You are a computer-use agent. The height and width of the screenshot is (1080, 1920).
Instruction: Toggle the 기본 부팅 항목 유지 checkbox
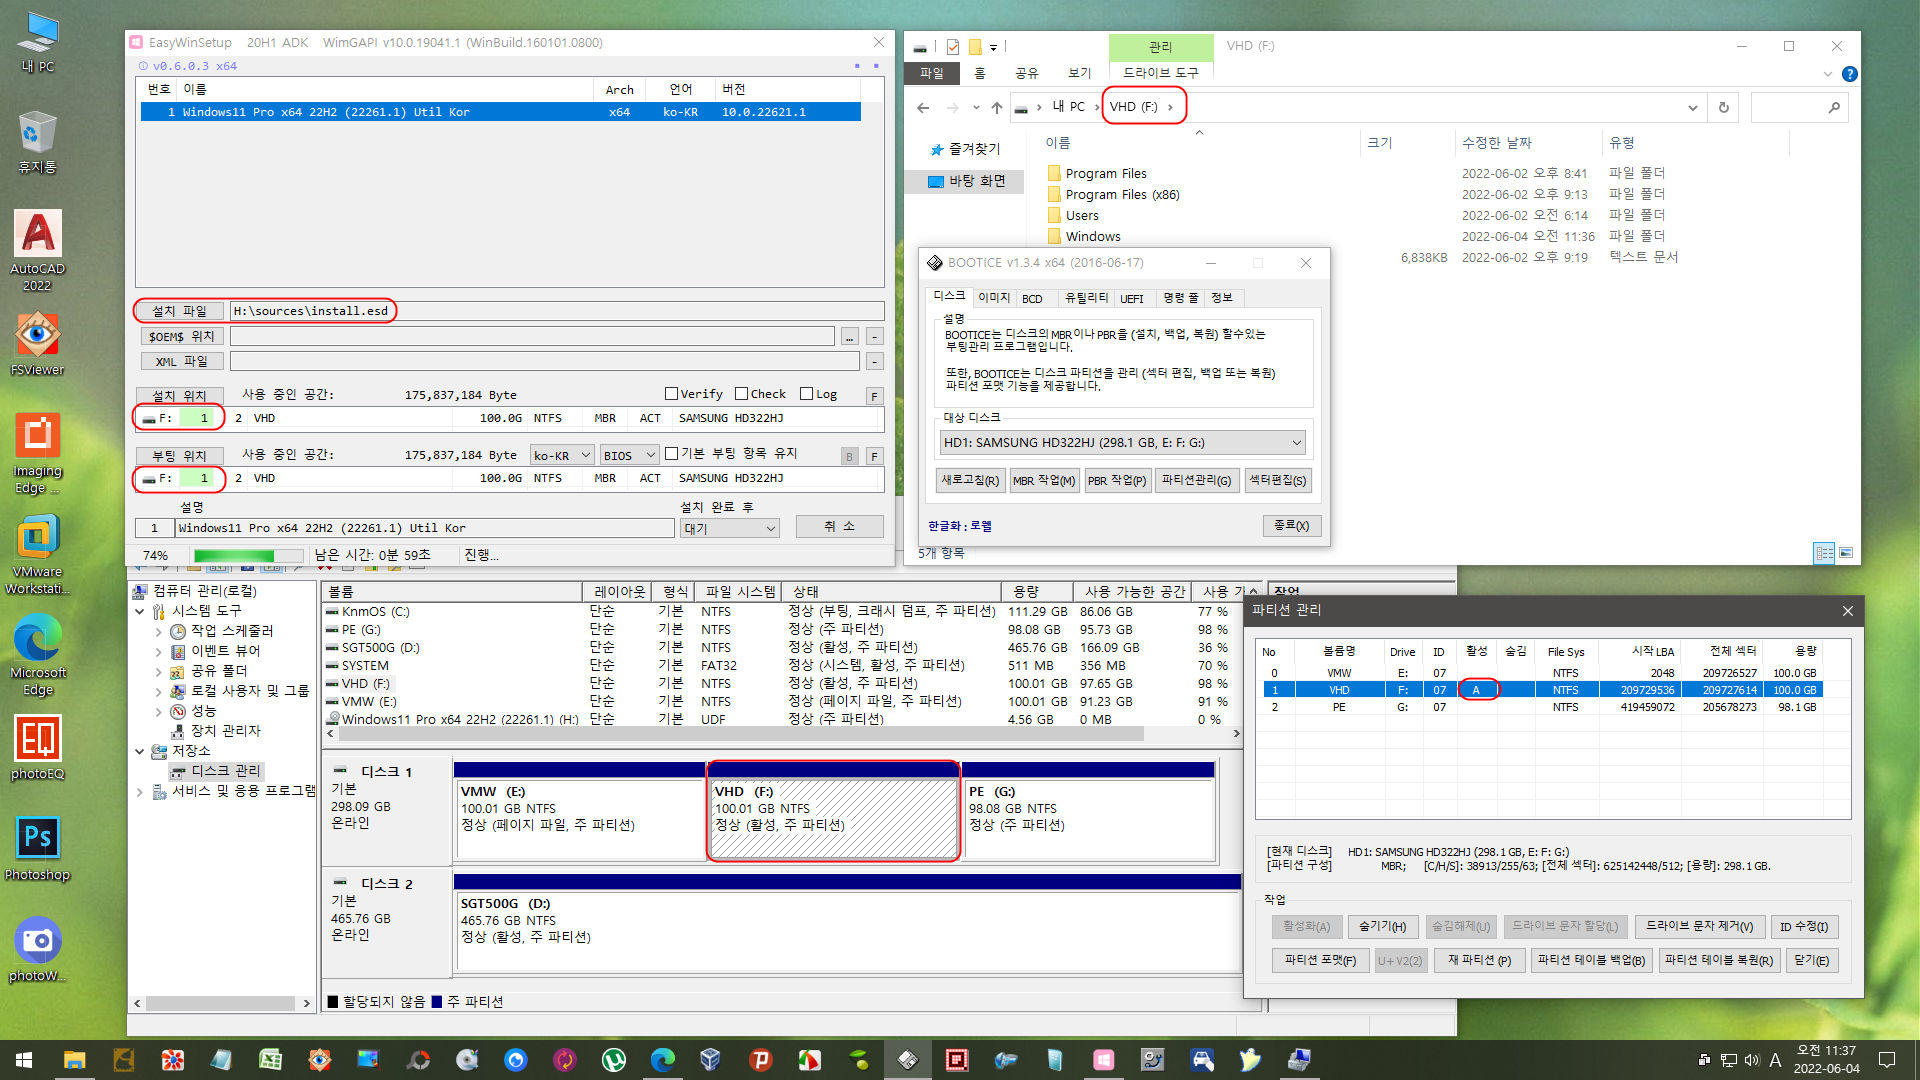pyautogui.click(x=671, y=454)
